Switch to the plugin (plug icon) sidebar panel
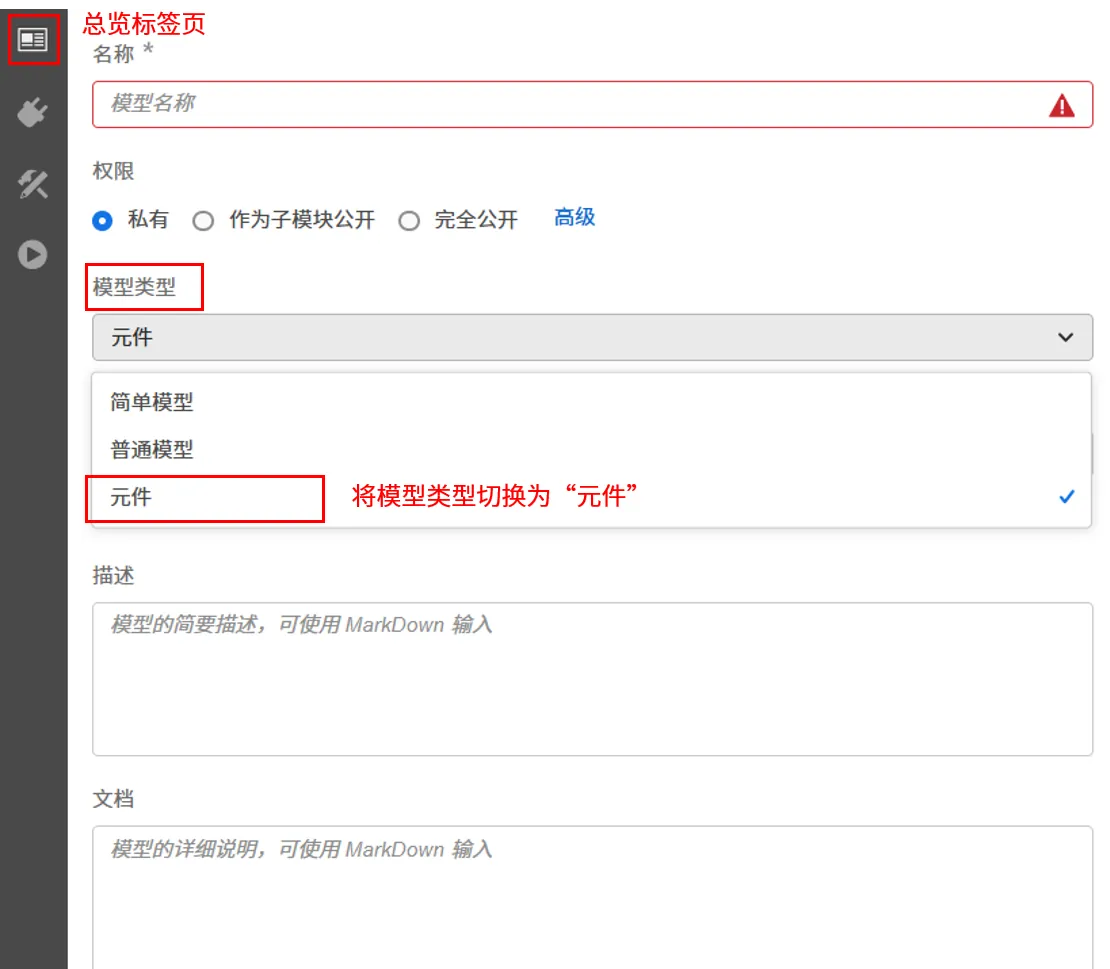Viewport: 1110px width, 969px height. click(x=33, y=113)
